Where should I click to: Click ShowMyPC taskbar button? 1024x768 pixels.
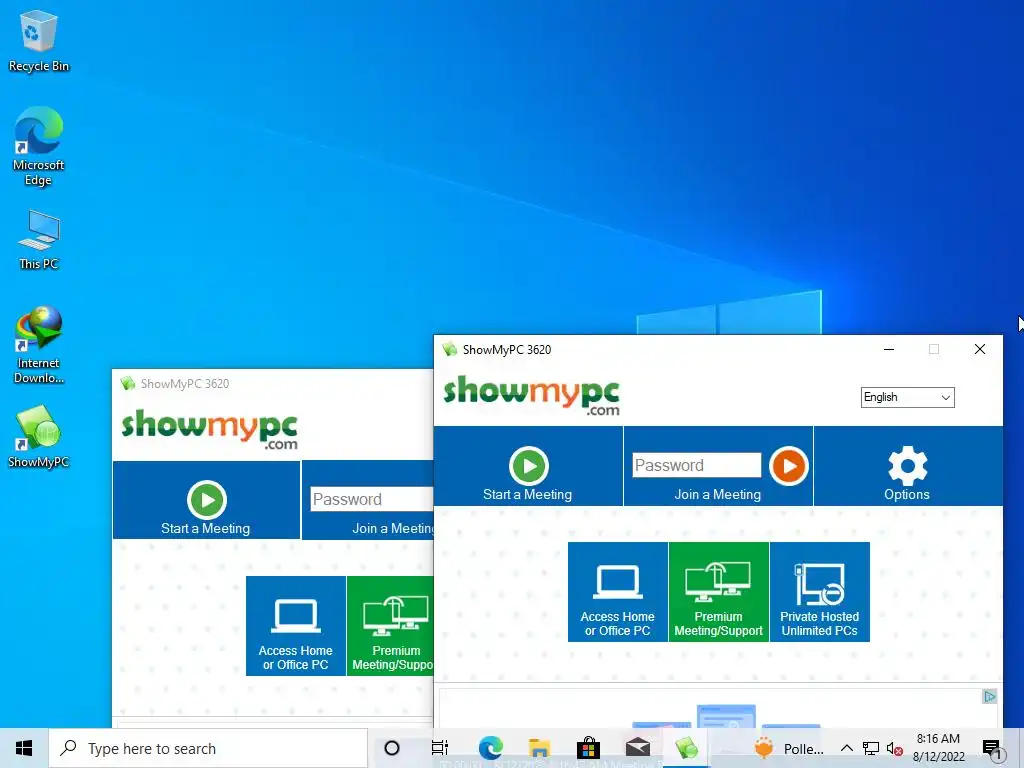click(x=686, y=748)
